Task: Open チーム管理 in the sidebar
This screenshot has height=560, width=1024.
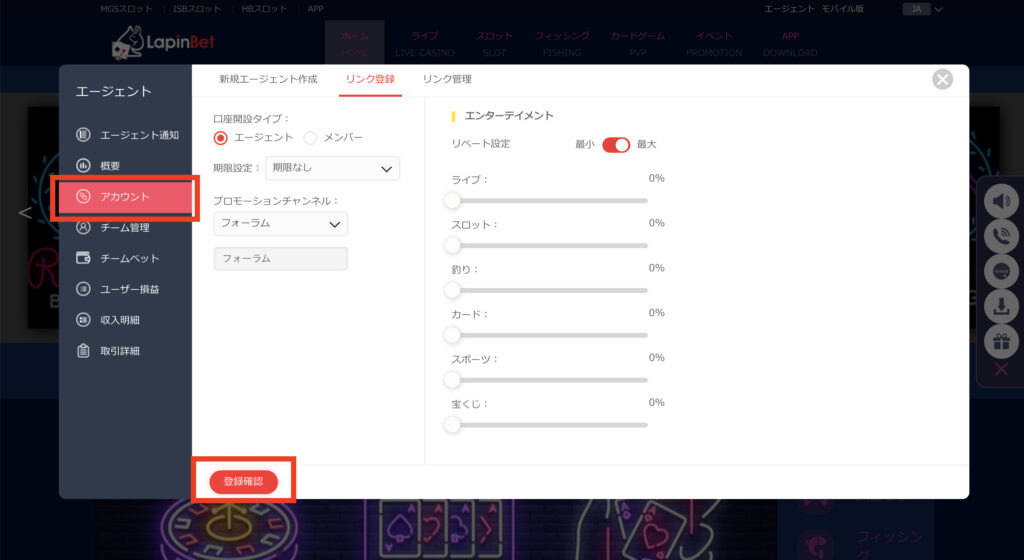Action: click(x=127, y=227)
